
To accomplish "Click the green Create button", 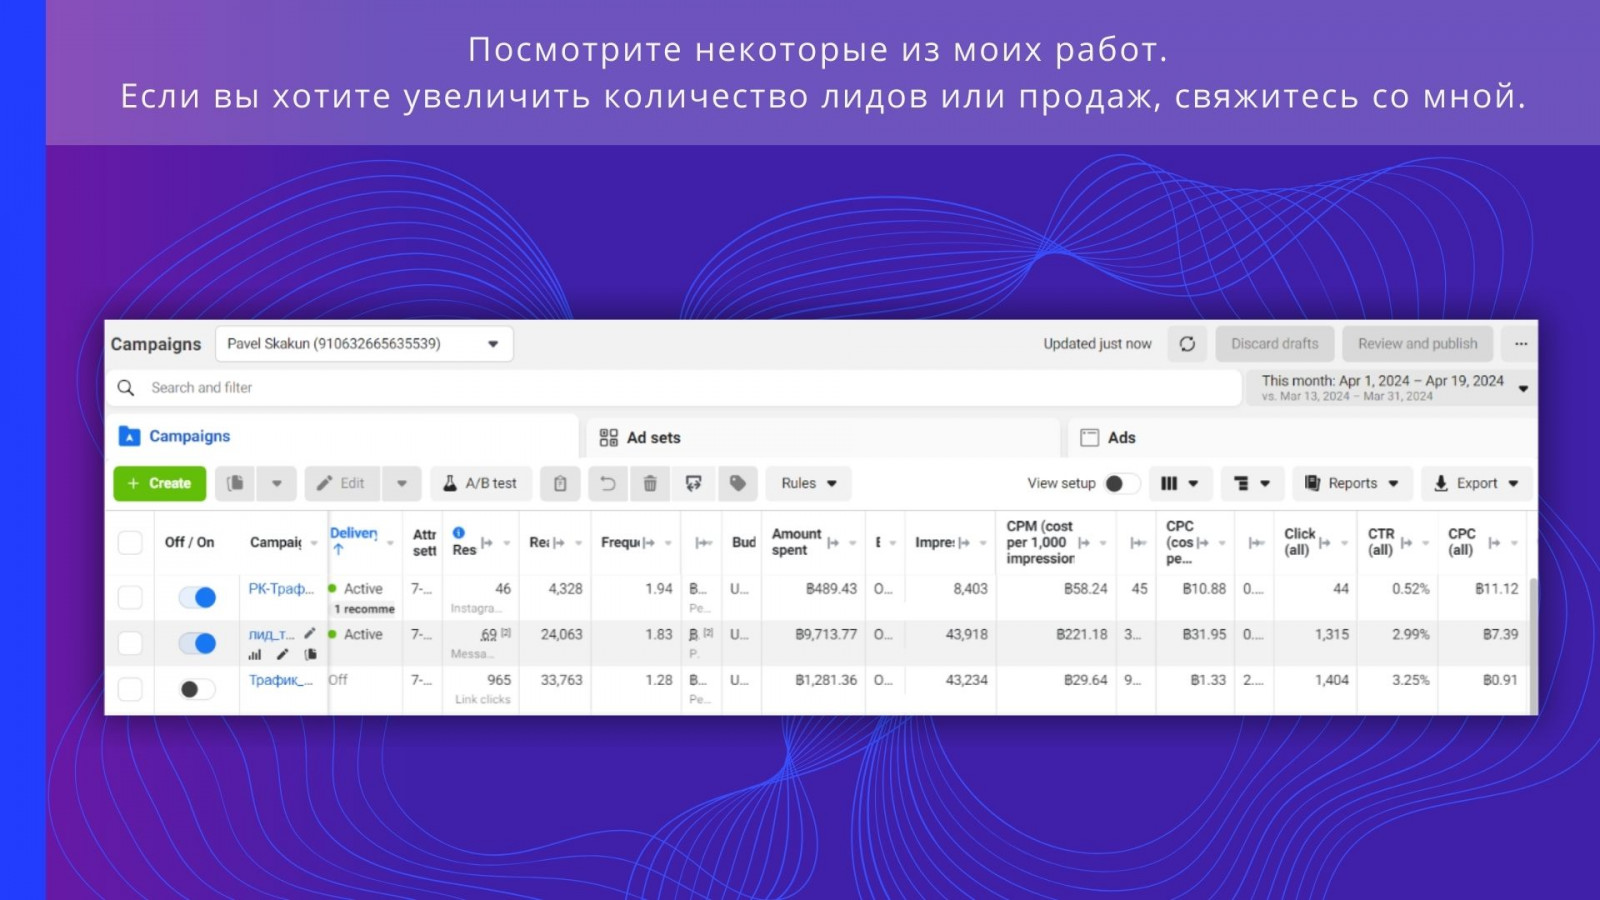I will tap(160, 483).
